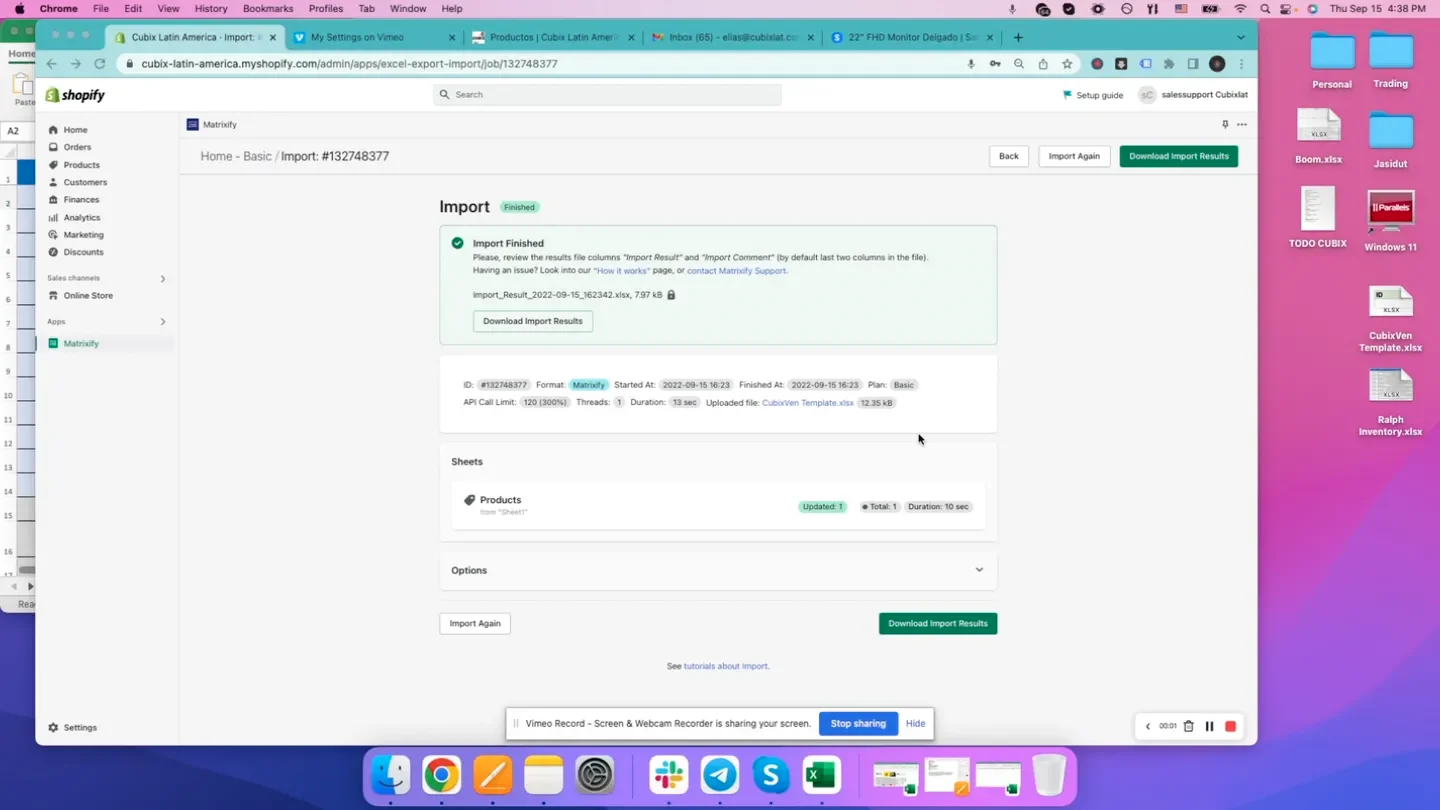Open Customers section in sidebar

click(x=85, y=182)
